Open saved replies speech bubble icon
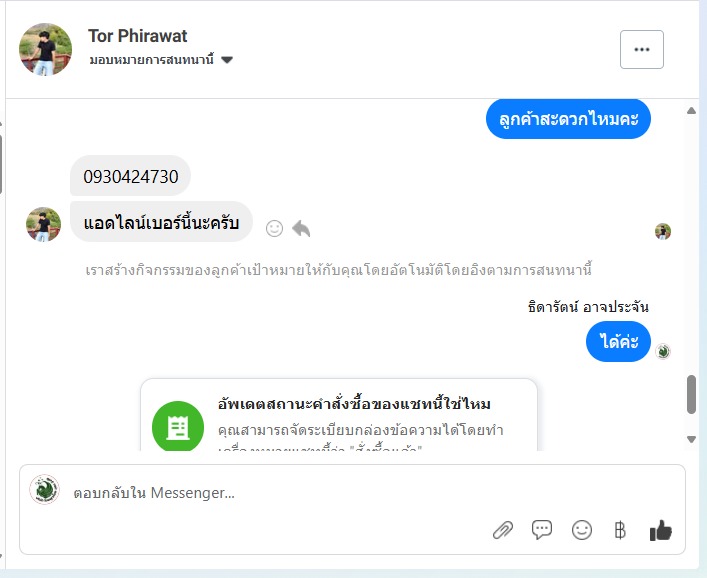 pos(542,531)
